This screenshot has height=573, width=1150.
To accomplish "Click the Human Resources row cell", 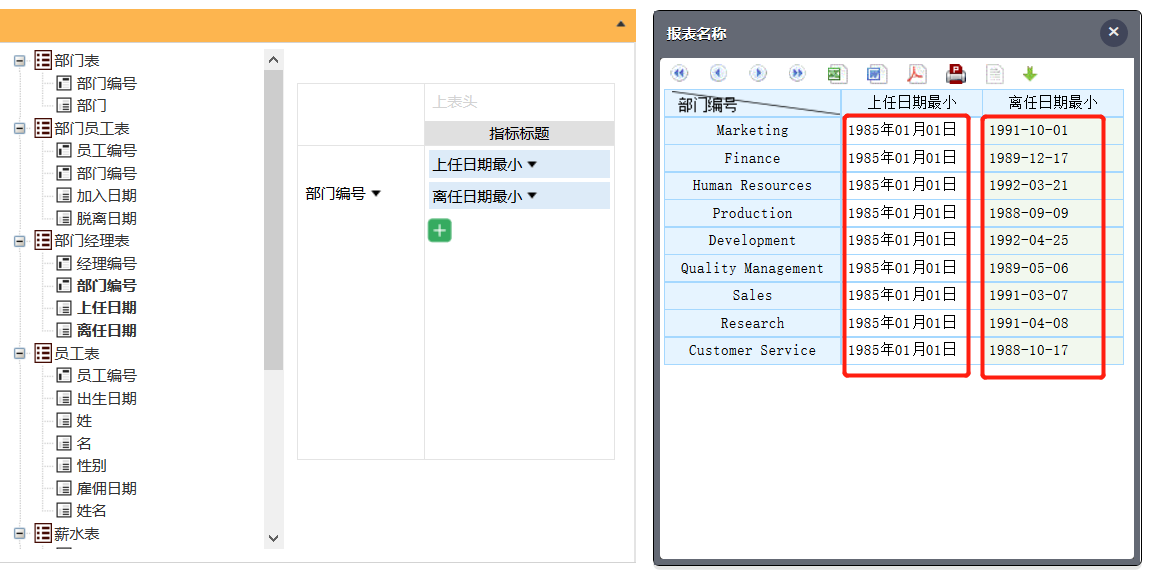I will (752, 186).
